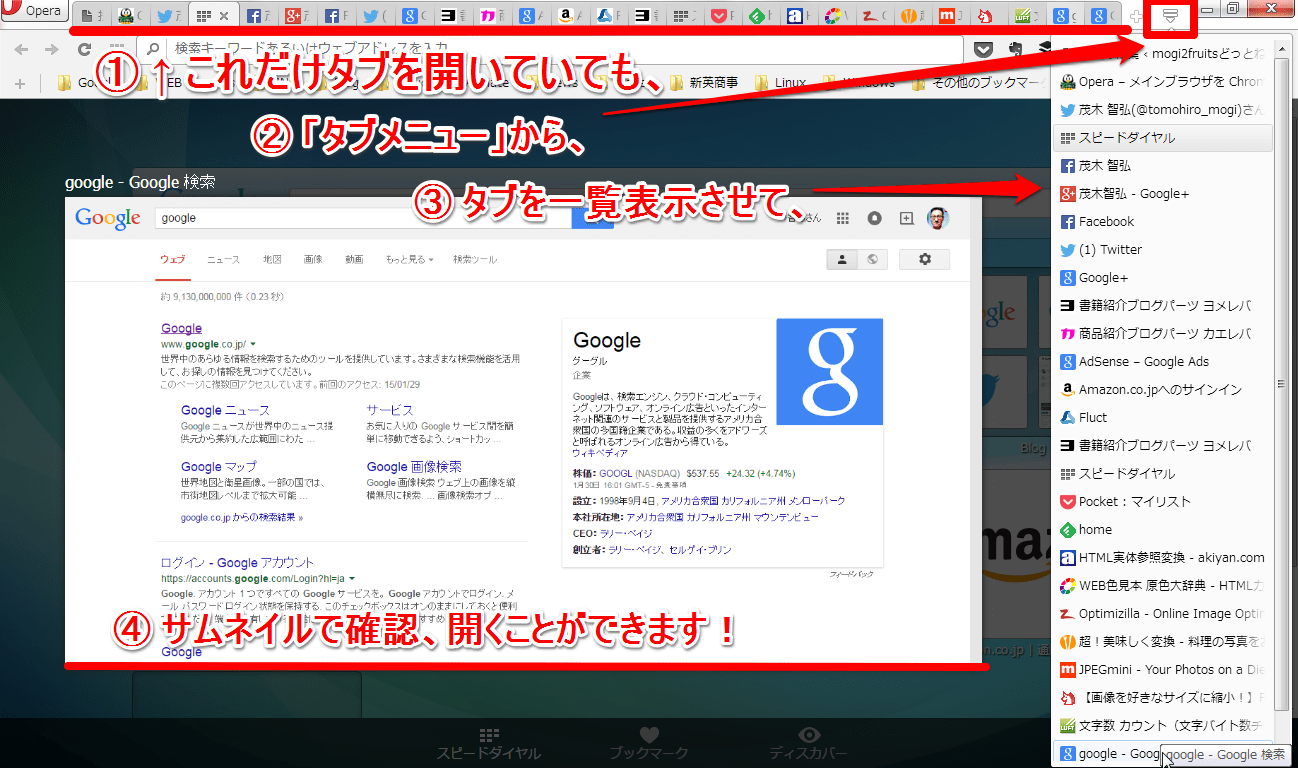Open ブックマーク heart at the bottom bar
Image resolution: width=1298 pixels, height=768 pixels.
(x=649, y=744)
